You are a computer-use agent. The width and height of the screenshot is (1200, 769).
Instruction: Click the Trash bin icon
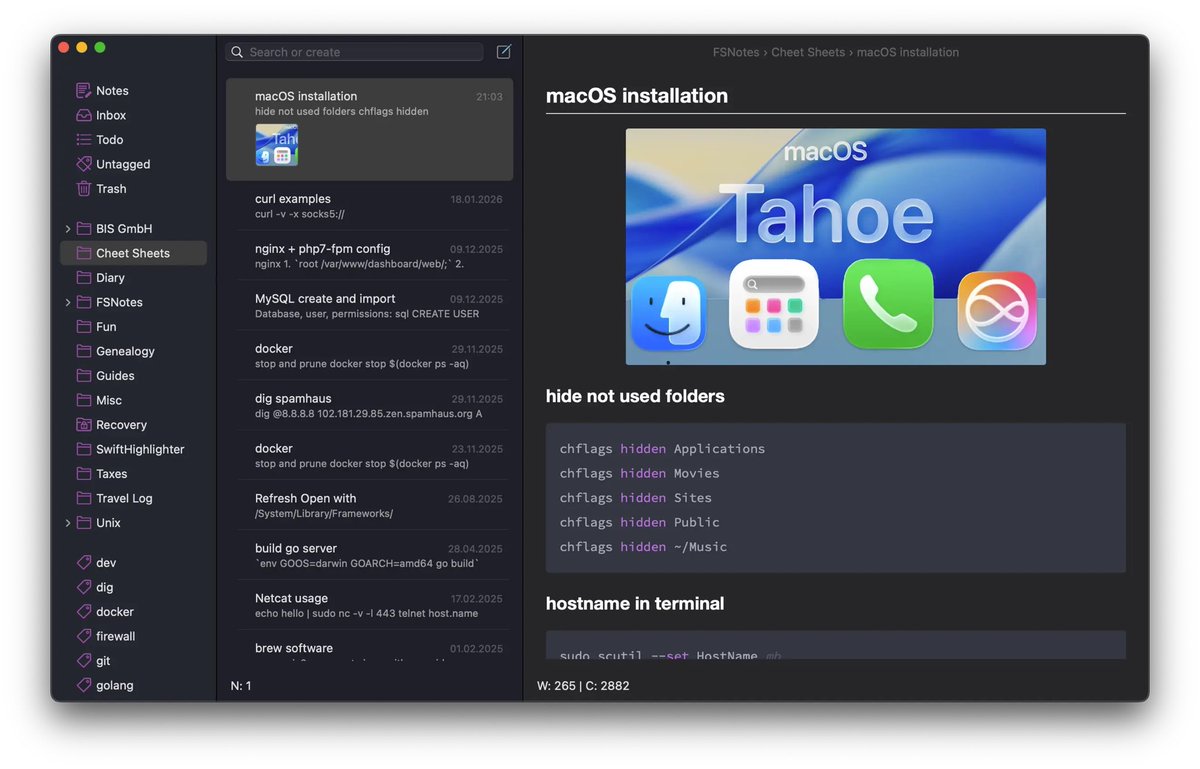click(84, 188)
